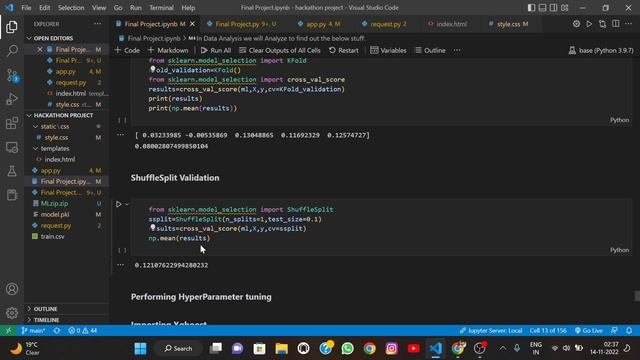Click the run icon in editor title bar
Screen dimensions: 640x360
coord(589,24)
